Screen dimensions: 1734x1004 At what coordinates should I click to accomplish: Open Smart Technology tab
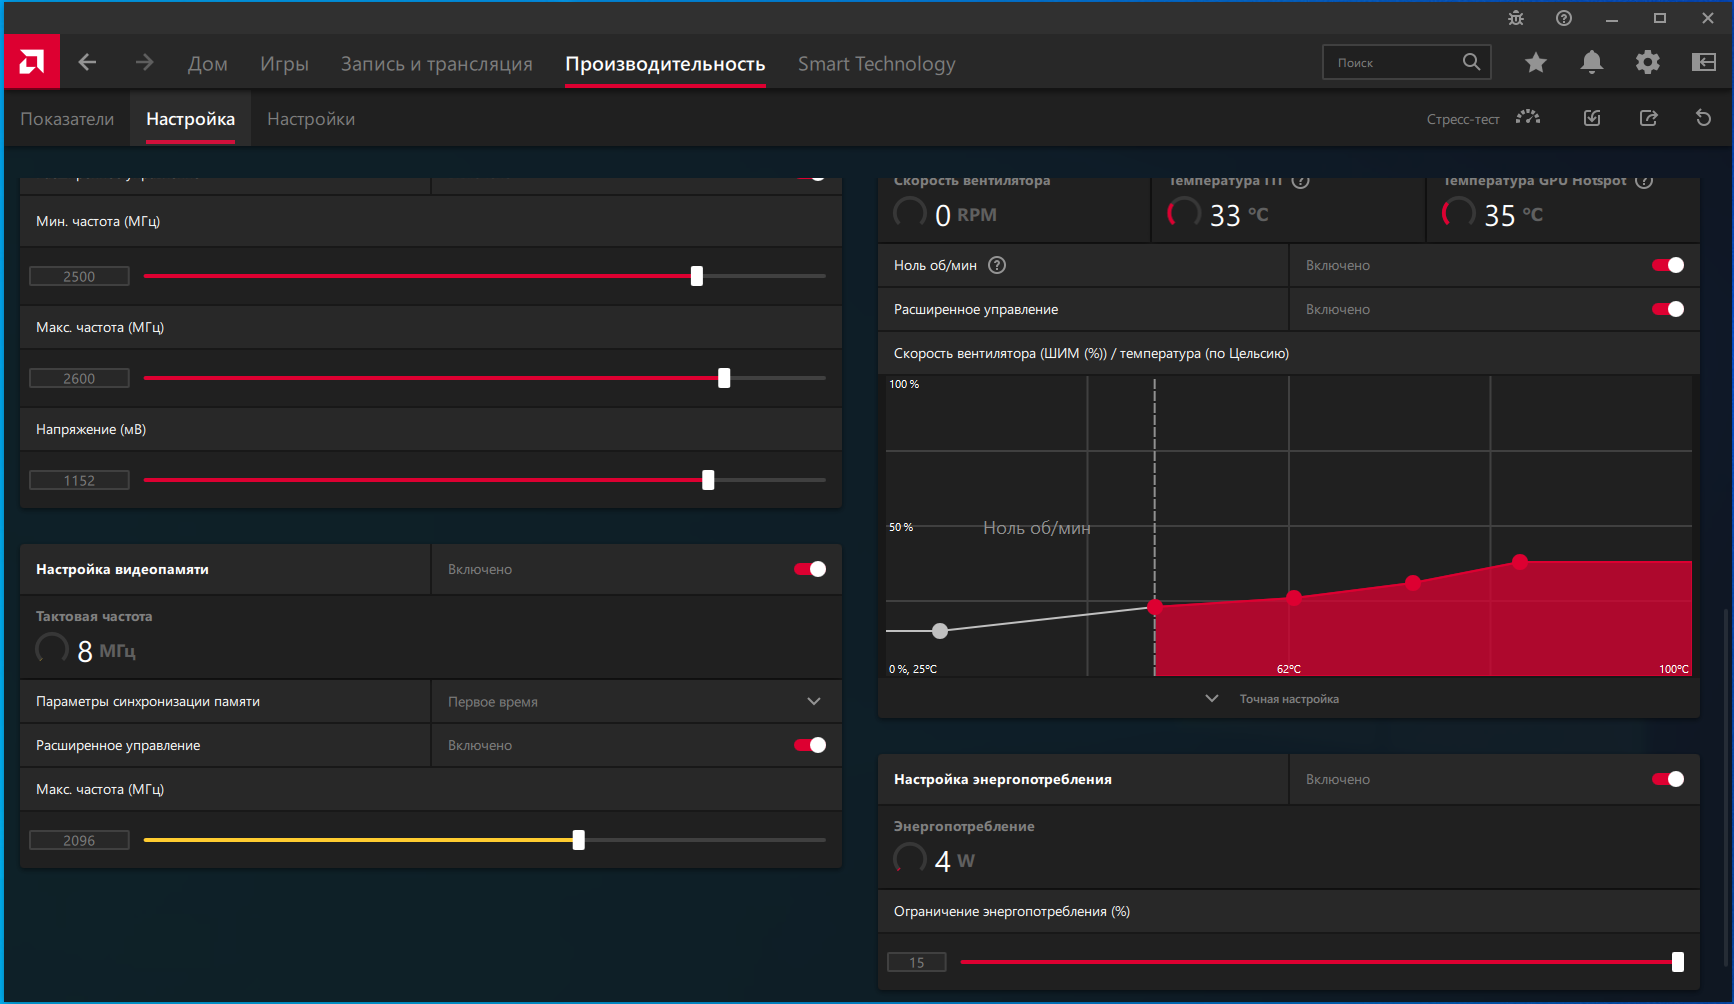pos(877,64)
